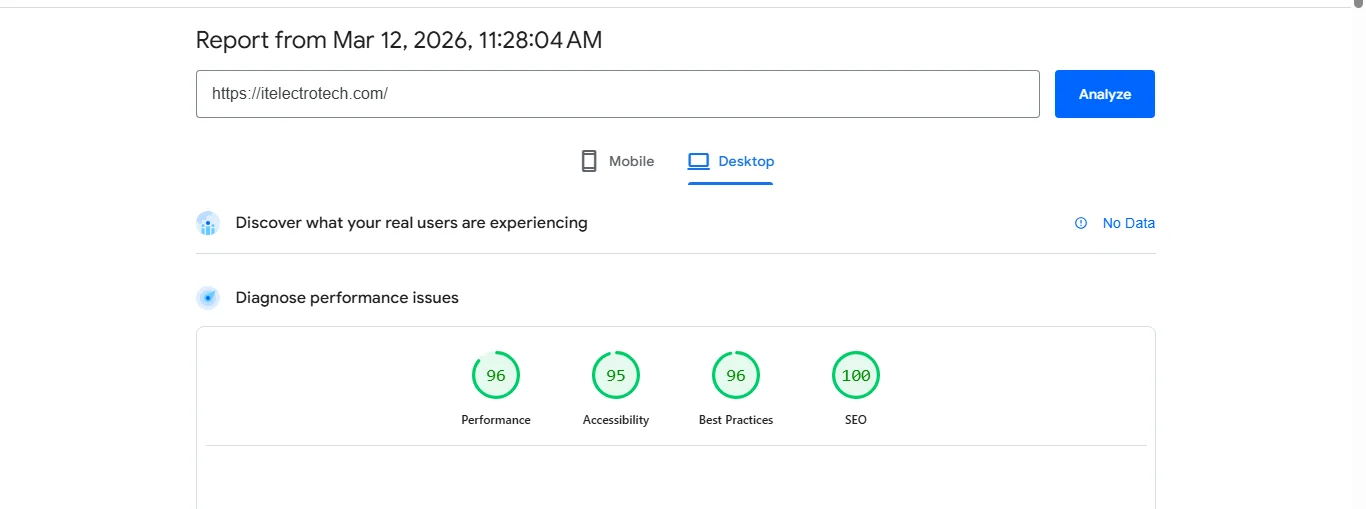This screenshot has height=509, width=1366.
Task: Open the No Data link
Action: [x=1128, y=223]
